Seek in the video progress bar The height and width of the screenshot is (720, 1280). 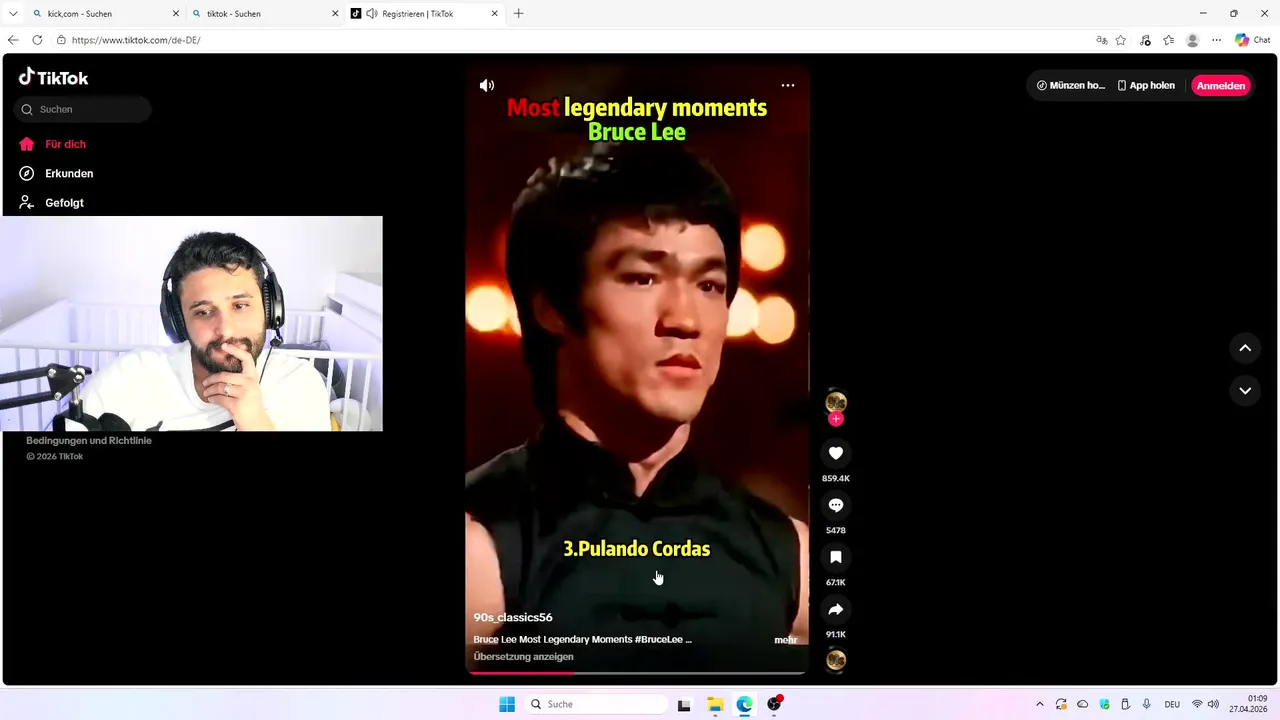click(x=637, y=673)
